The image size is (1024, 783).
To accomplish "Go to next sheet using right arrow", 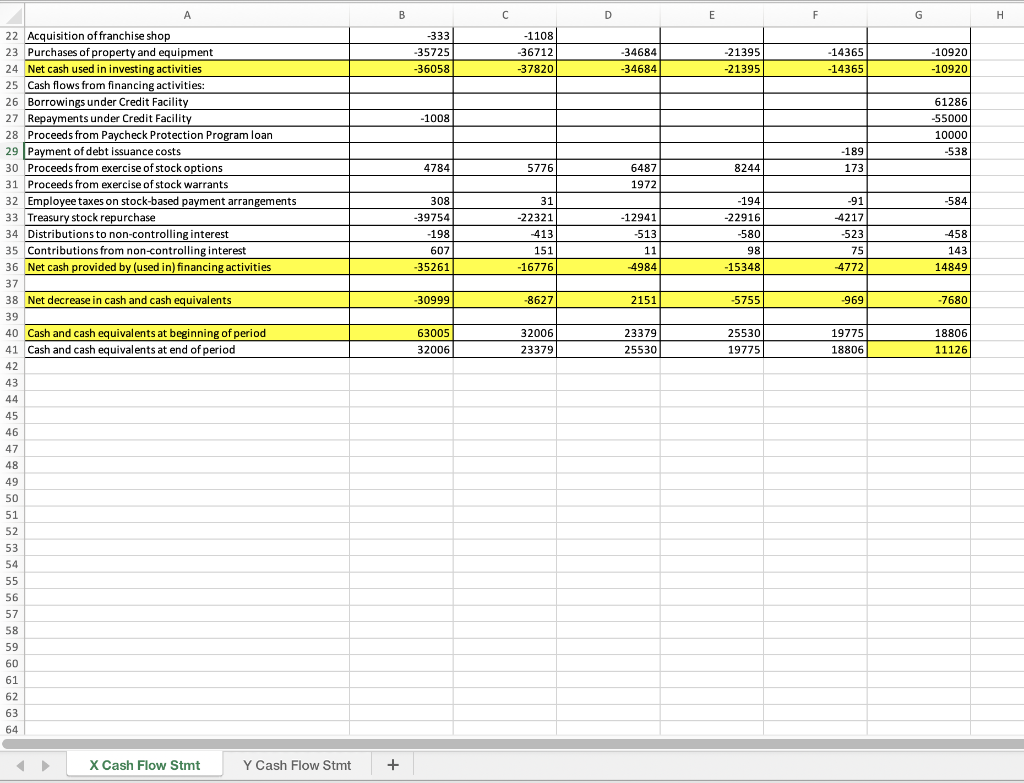I will tap(45, 765).
